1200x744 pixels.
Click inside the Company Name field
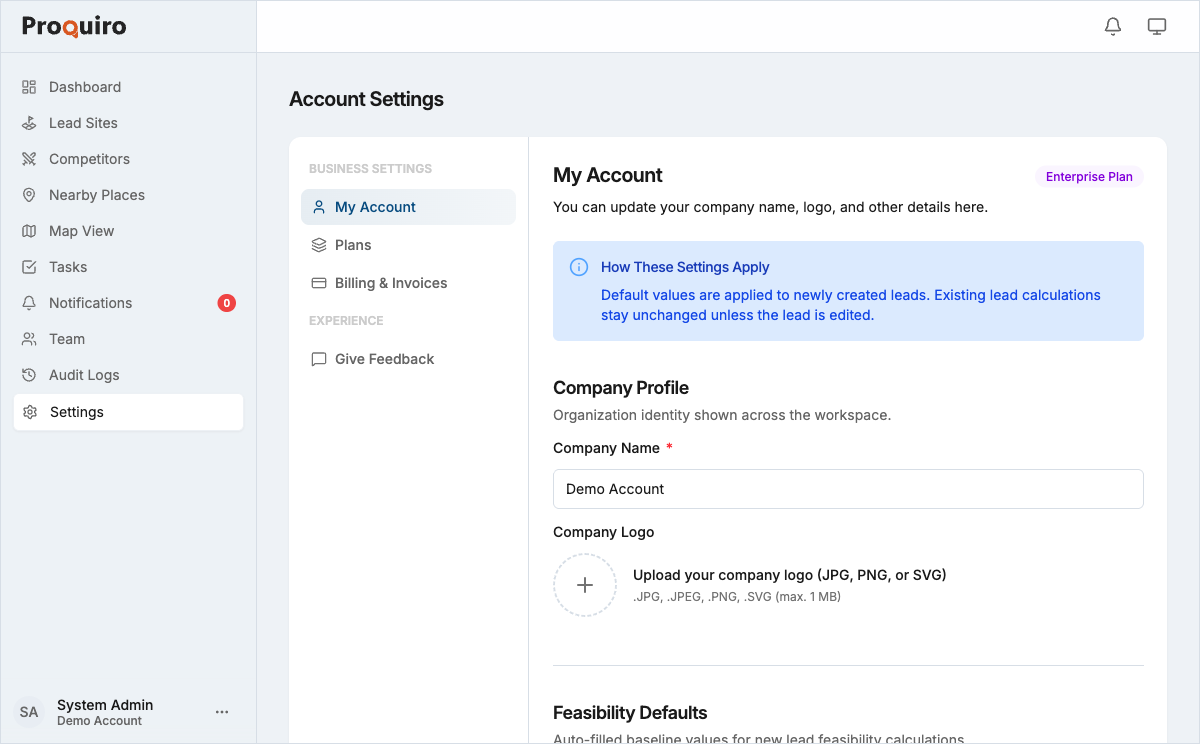click(x=848, y=489)
